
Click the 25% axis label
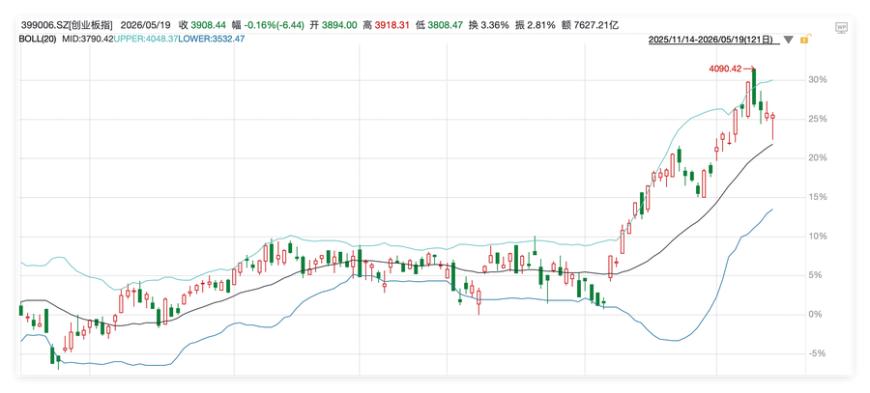818,119
